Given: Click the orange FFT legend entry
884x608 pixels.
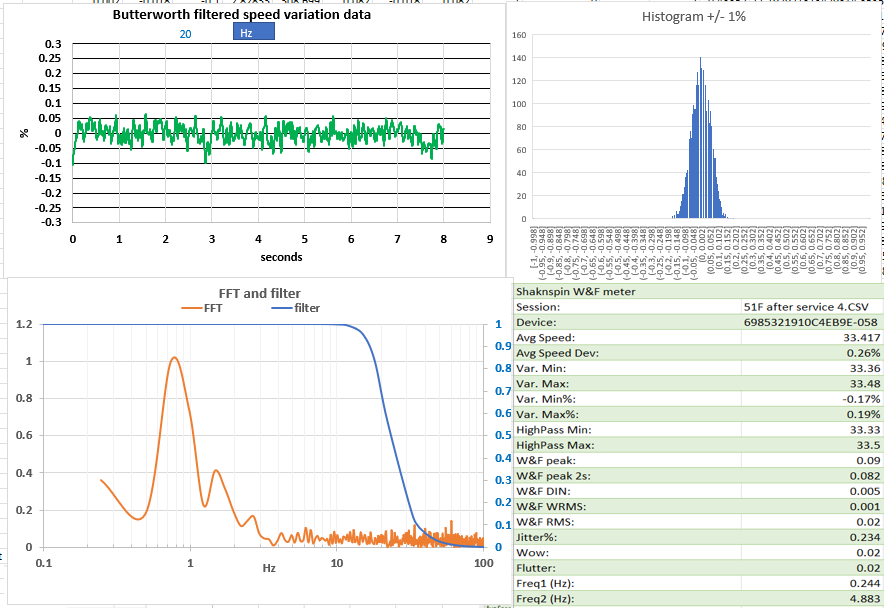Looking at the screenshot, I should coord(202,308).
